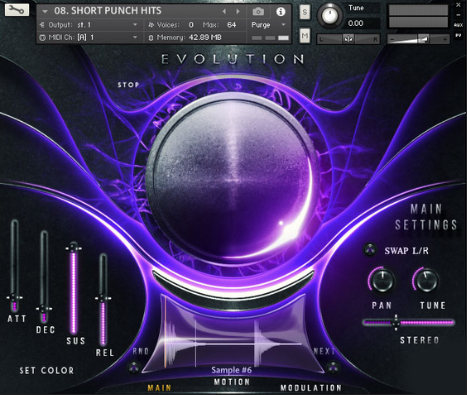
Task: Switch to the MODULATION tab
Action: coord(311,388)
